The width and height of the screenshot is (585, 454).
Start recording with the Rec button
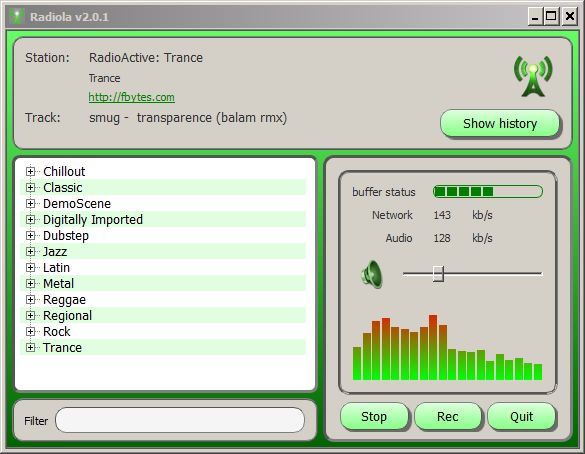tap(447, 416)
